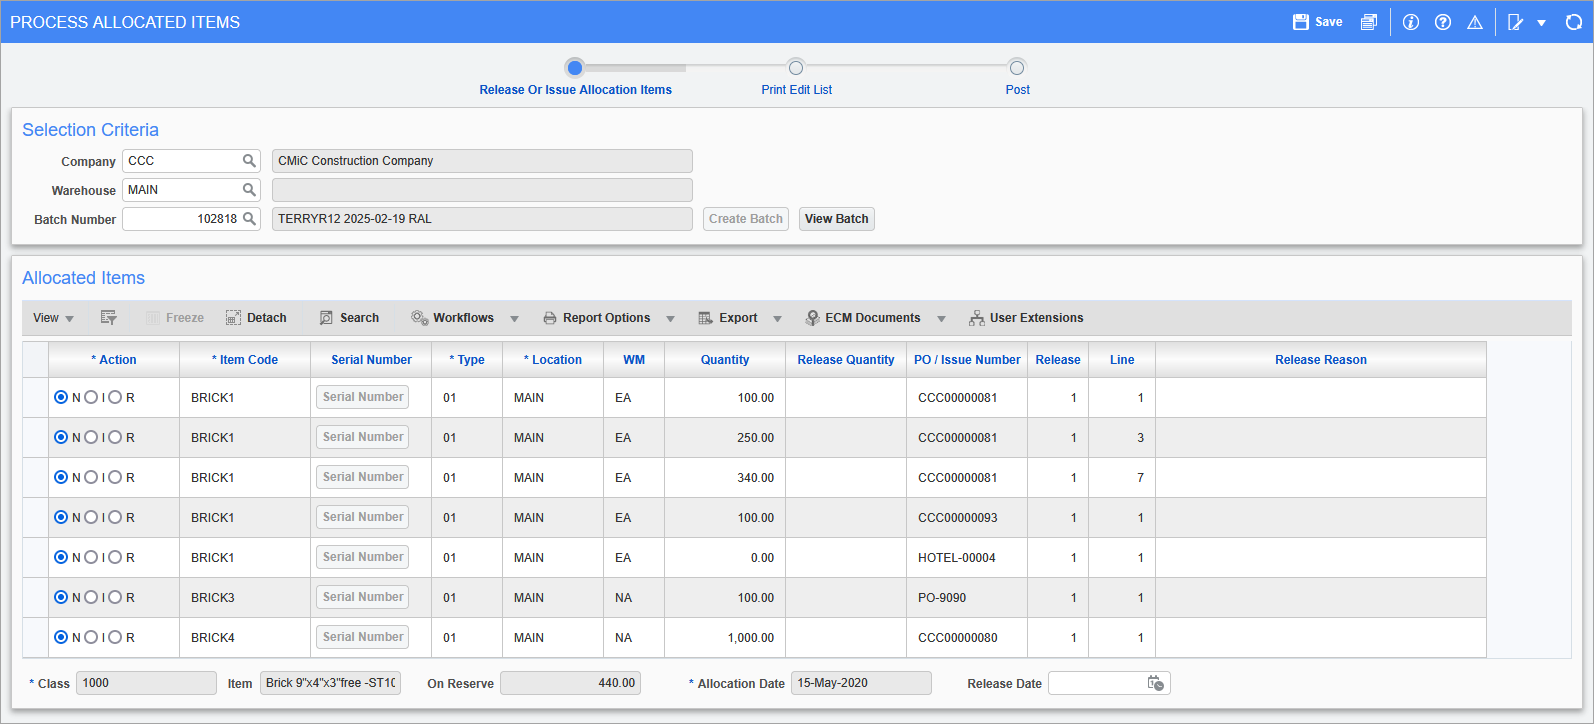Click the query-by-example icon next to View
Viewport: 1594px width, 724px height.
109,318
